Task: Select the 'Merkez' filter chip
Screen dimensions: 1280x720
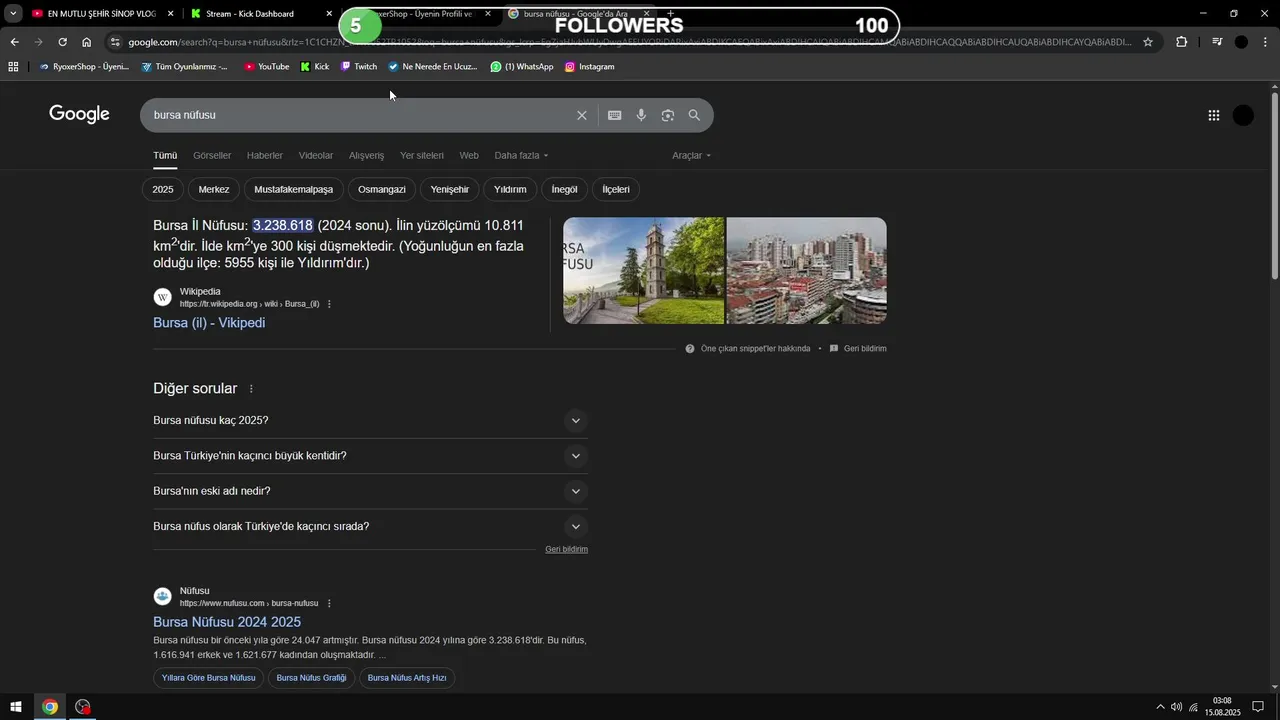Action: 214,189
